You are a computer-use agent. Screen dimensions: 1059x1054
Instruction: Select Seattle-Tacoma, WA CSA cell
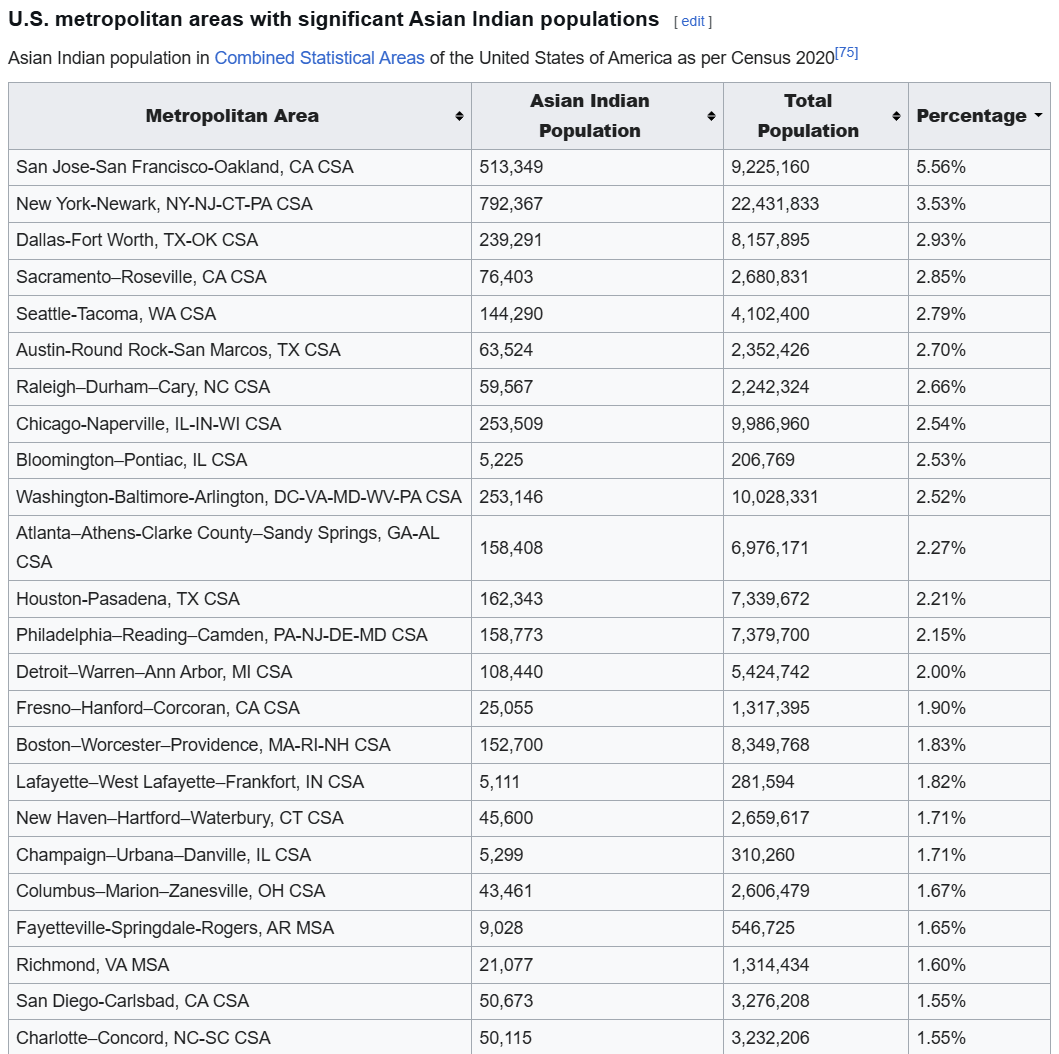[x=240, y=314]
